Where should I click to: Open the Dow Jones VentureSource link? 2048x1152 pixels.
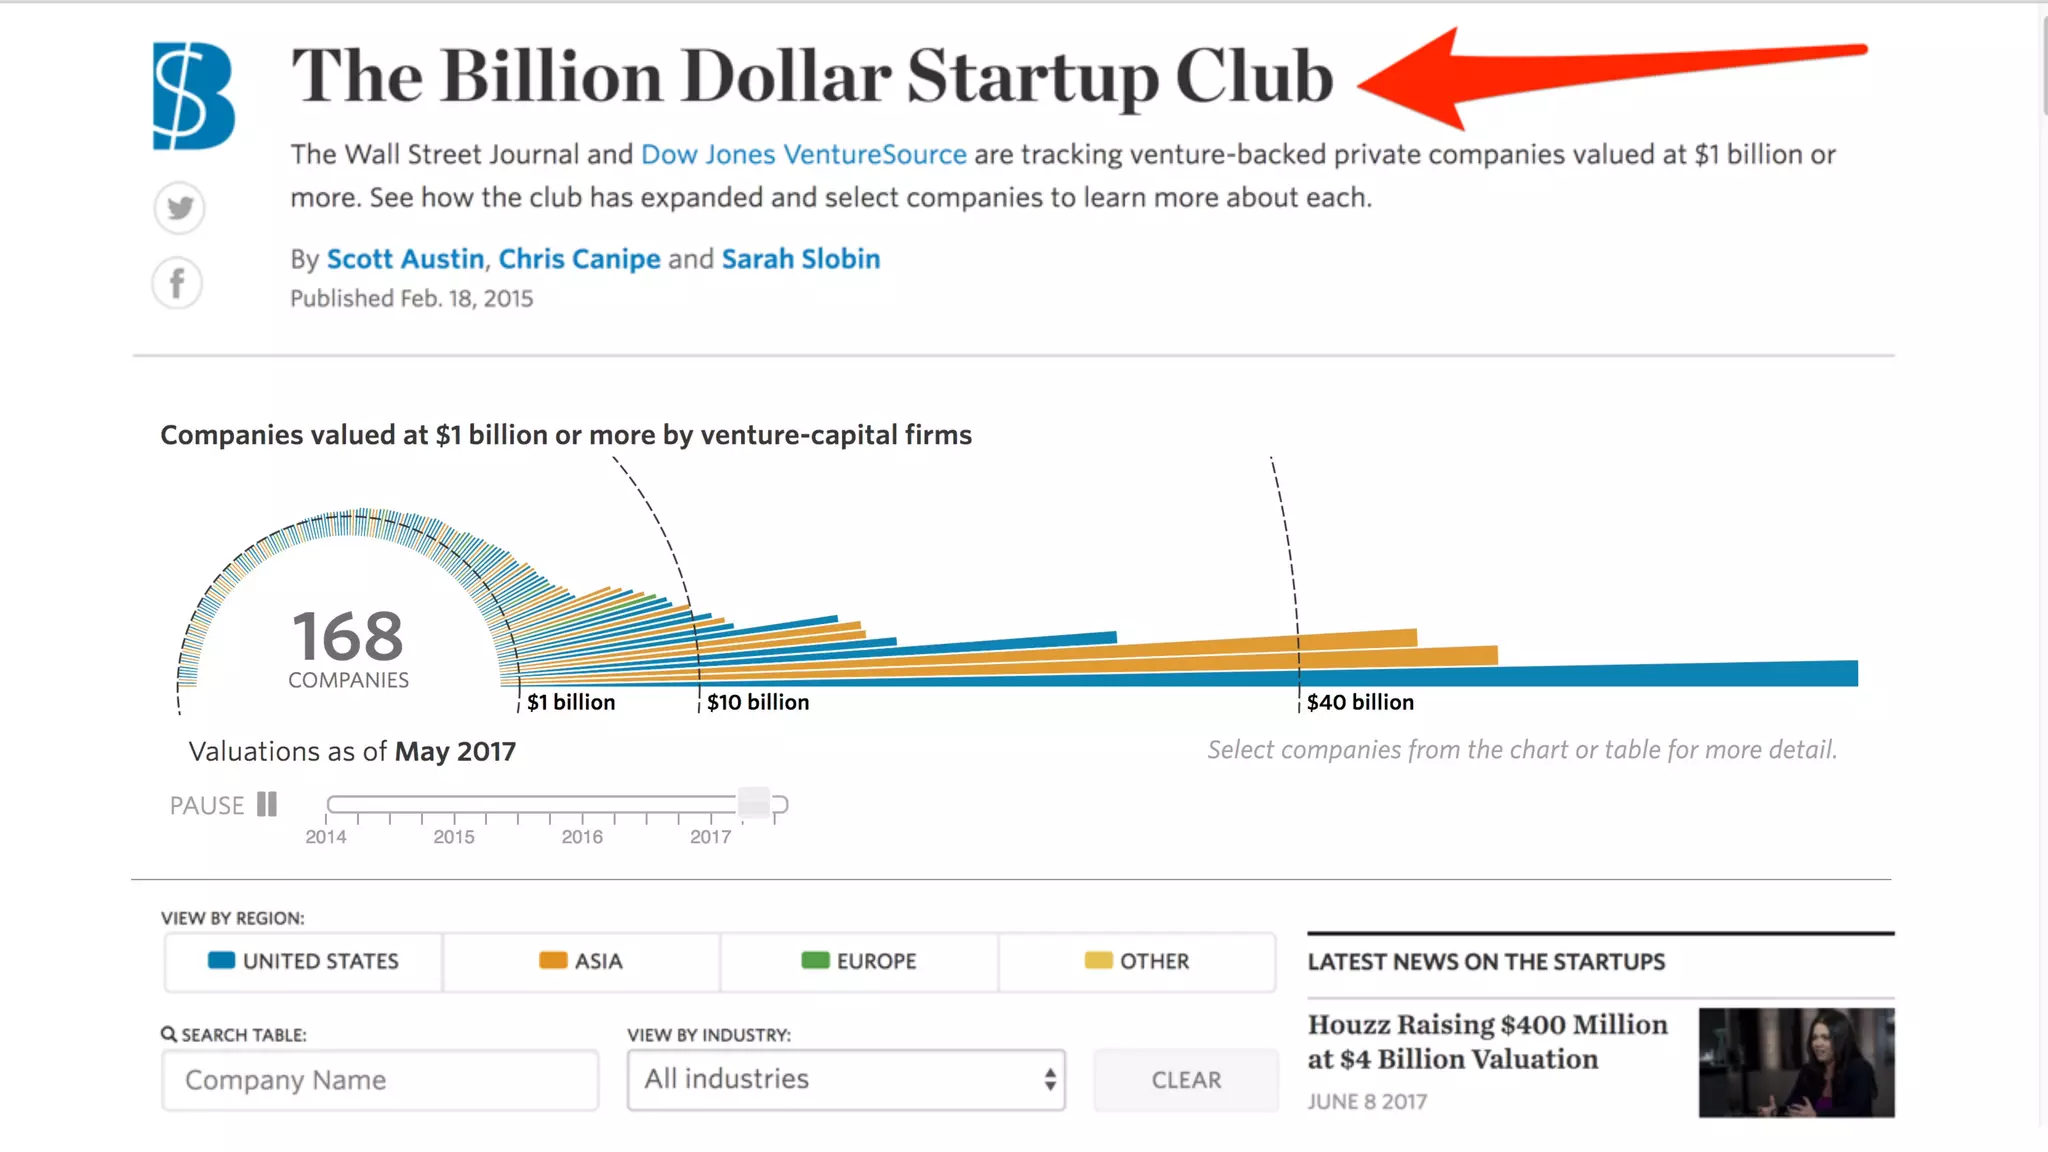803,155
